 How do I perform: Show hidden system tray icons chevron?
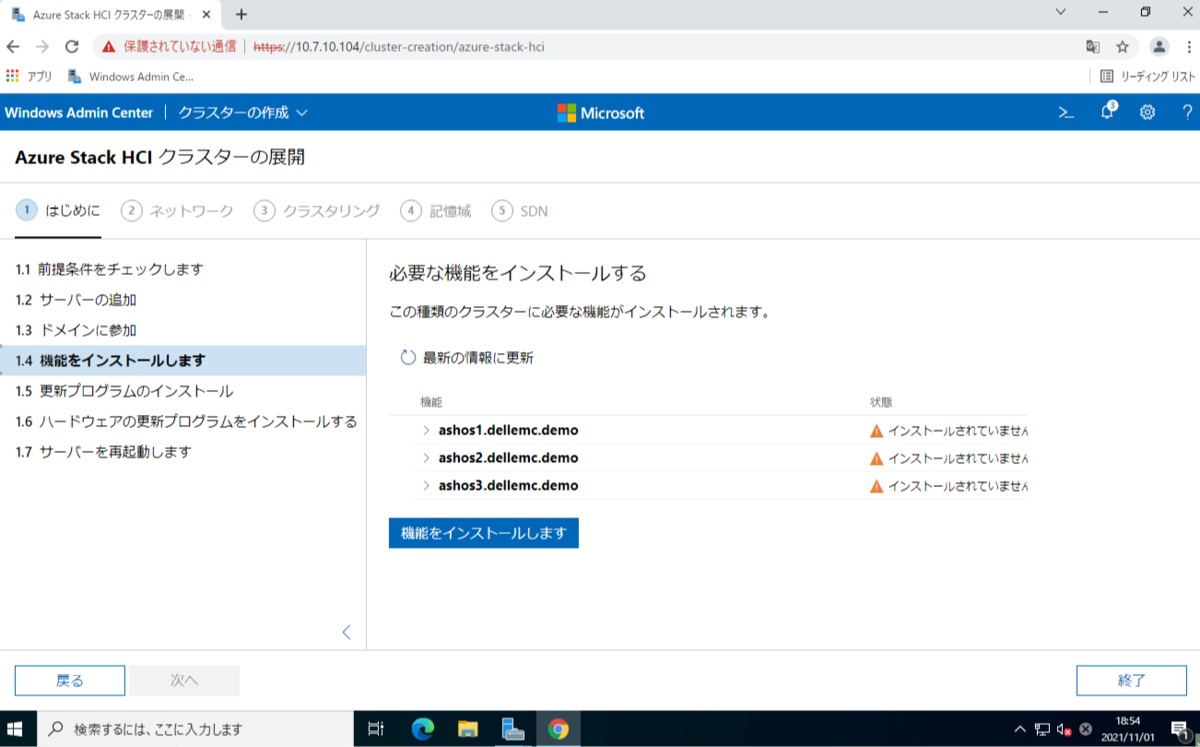pos(1020,729)
